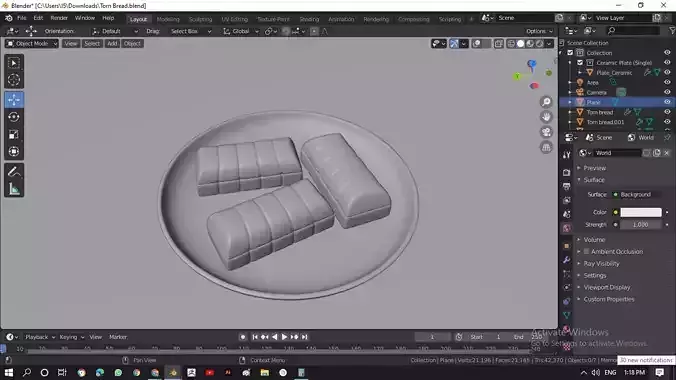Image resolution: width=676 pixels, height=380 pixels.
Task: Open the viewport View menu
Action: [x=71, y=44]
